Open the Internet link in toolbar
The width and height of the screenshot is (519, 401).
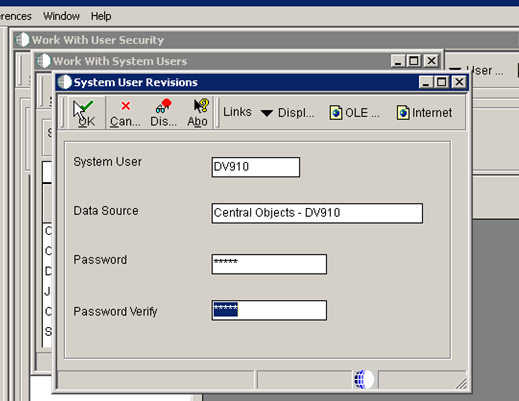point(424,113)
